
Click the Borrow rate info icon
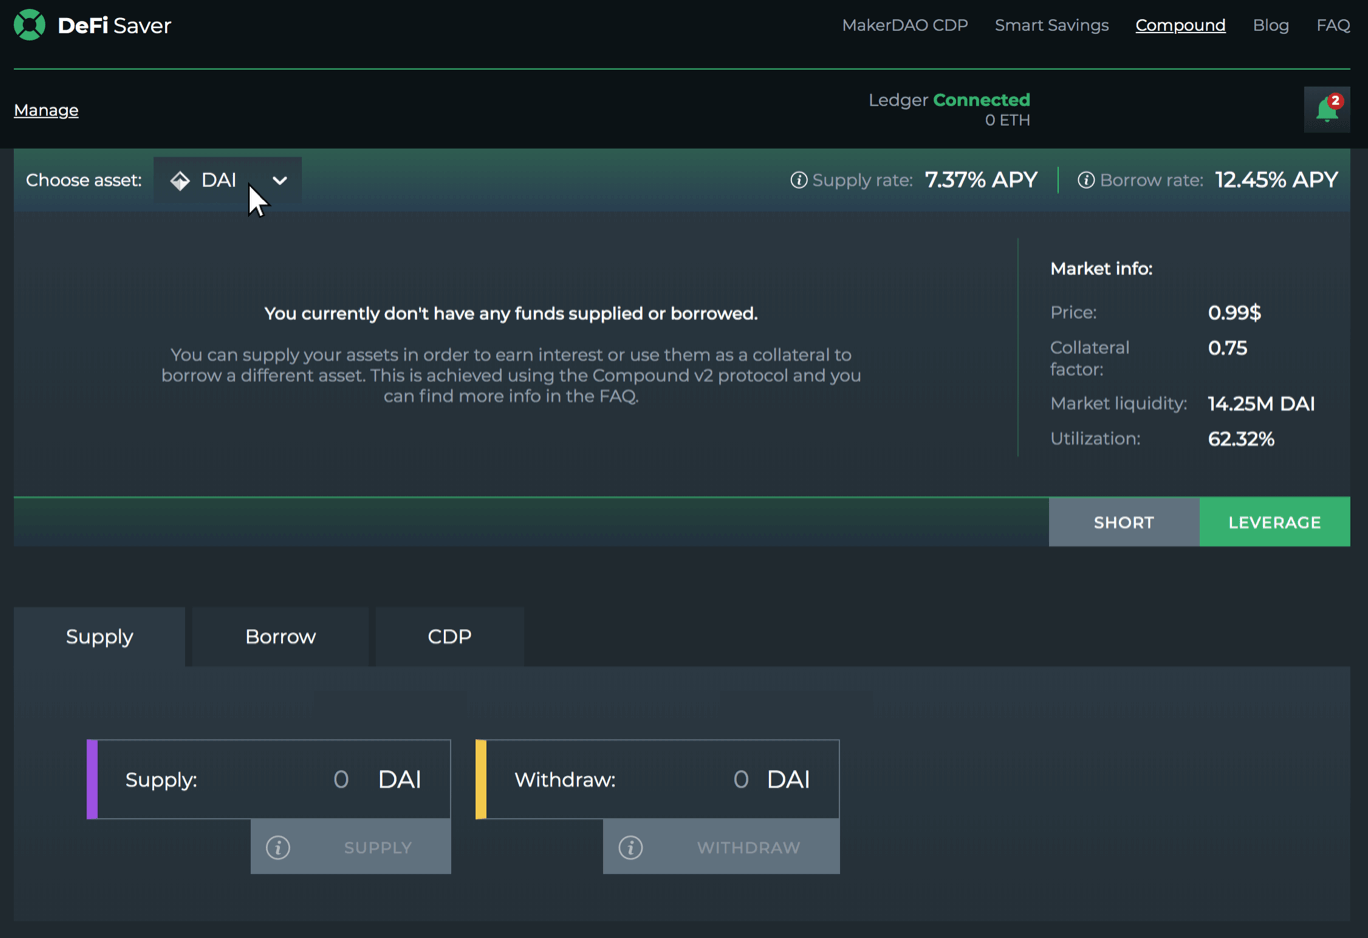tap(1085, 180)
